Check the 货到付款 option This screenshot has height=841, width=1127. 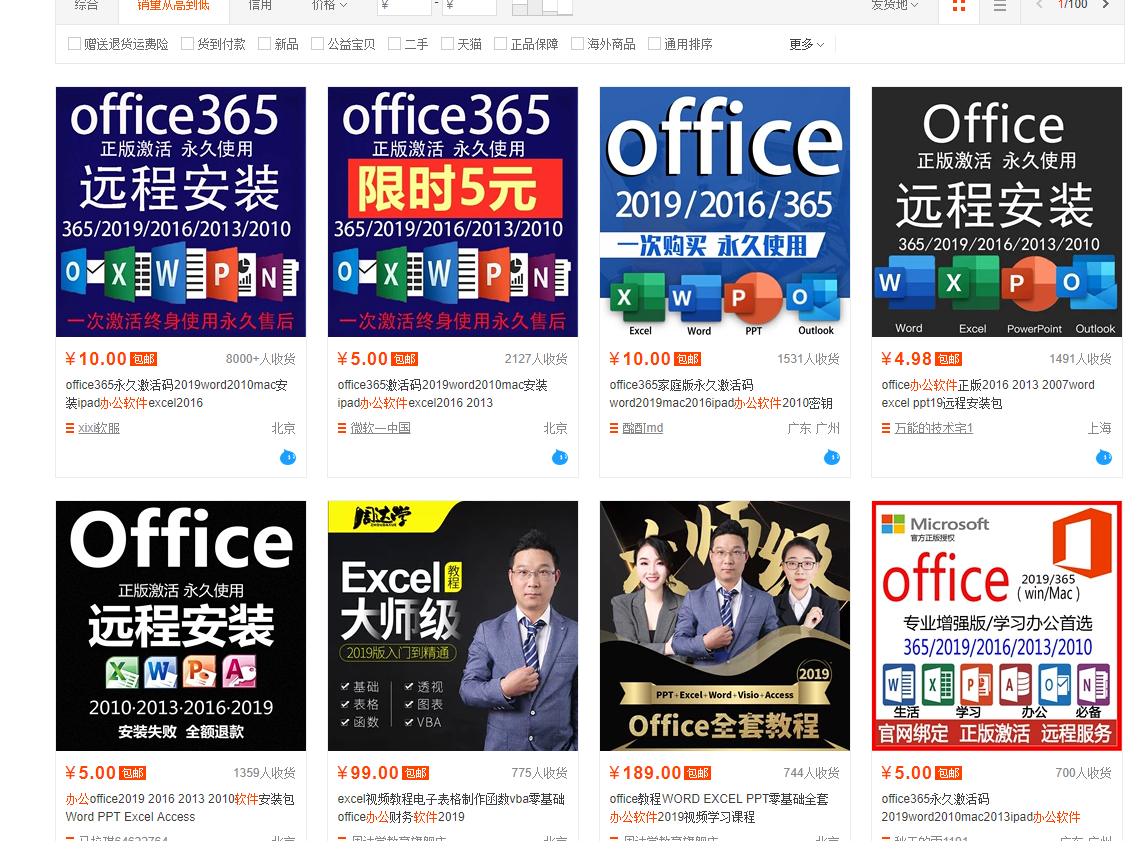pos(188,44)
